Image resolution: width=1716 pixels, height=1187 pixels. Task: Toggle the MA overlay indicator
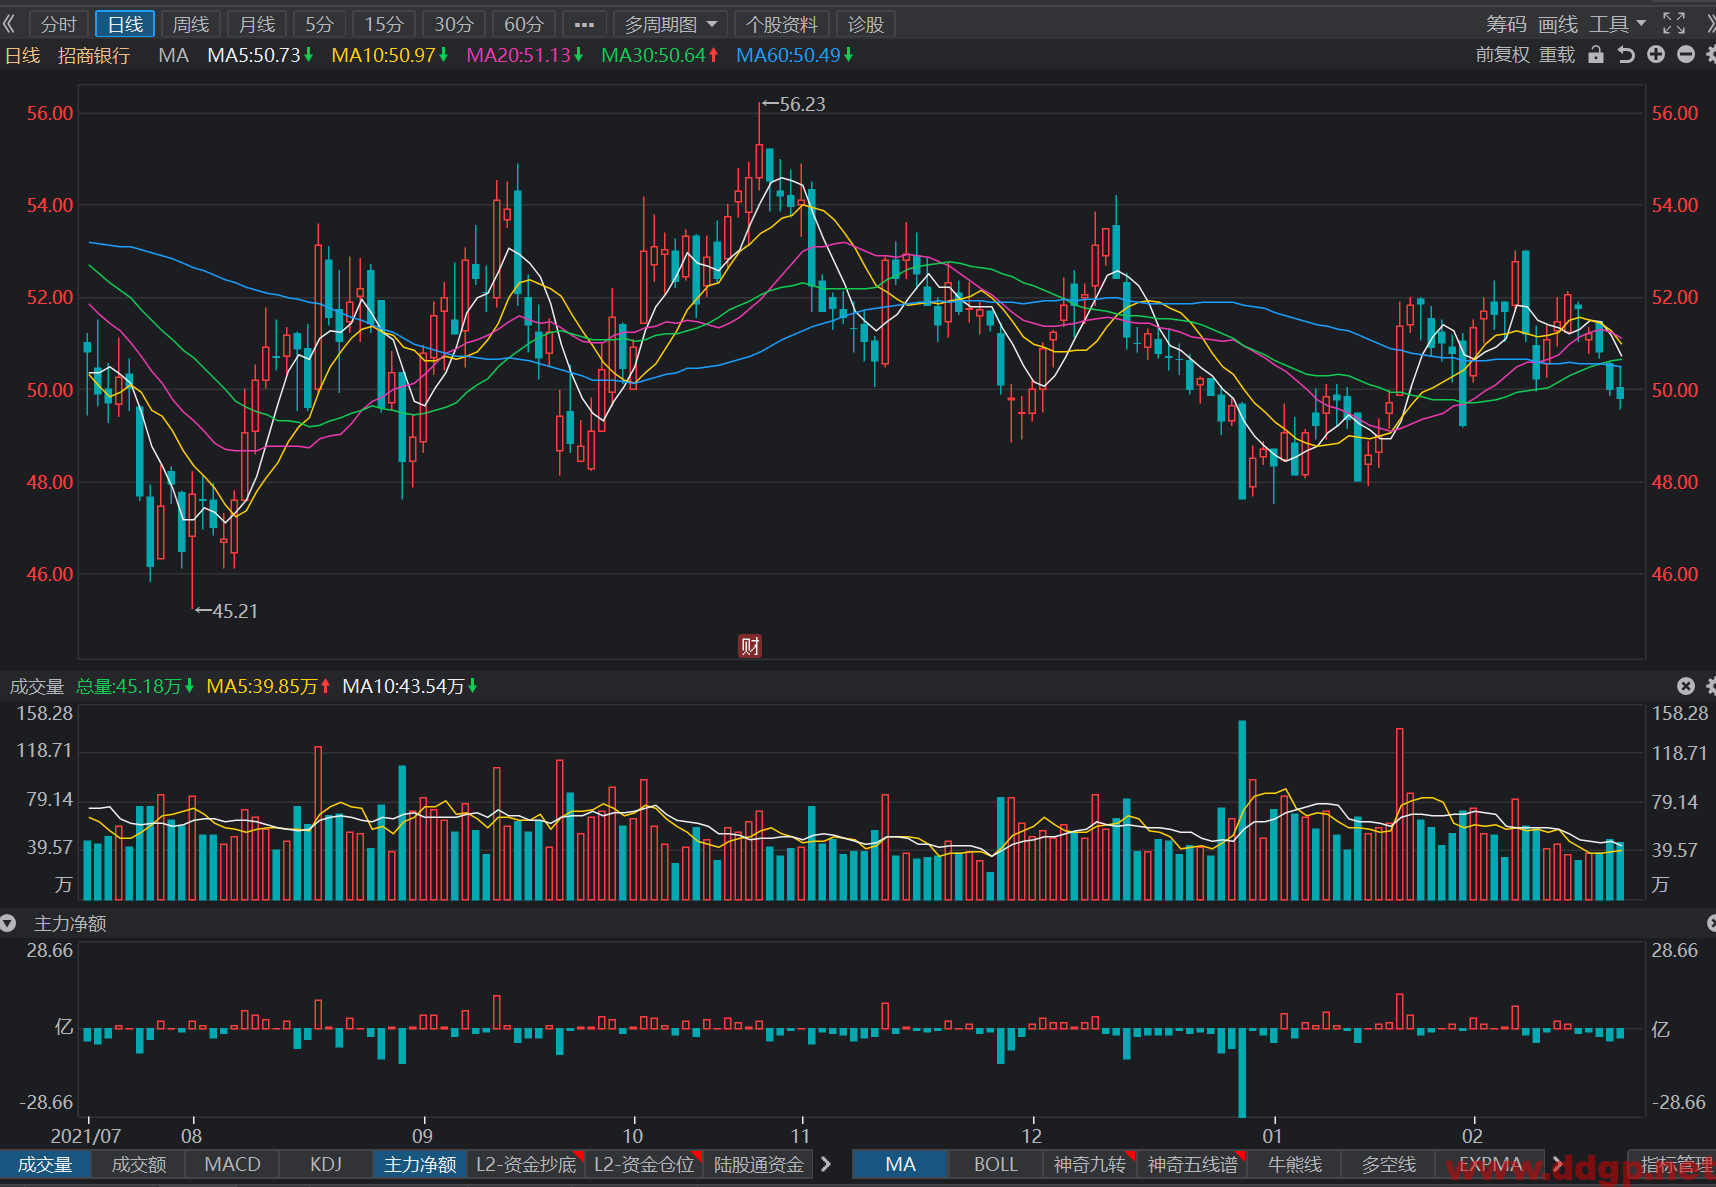pyautogui.click(x=900, y=1164)
